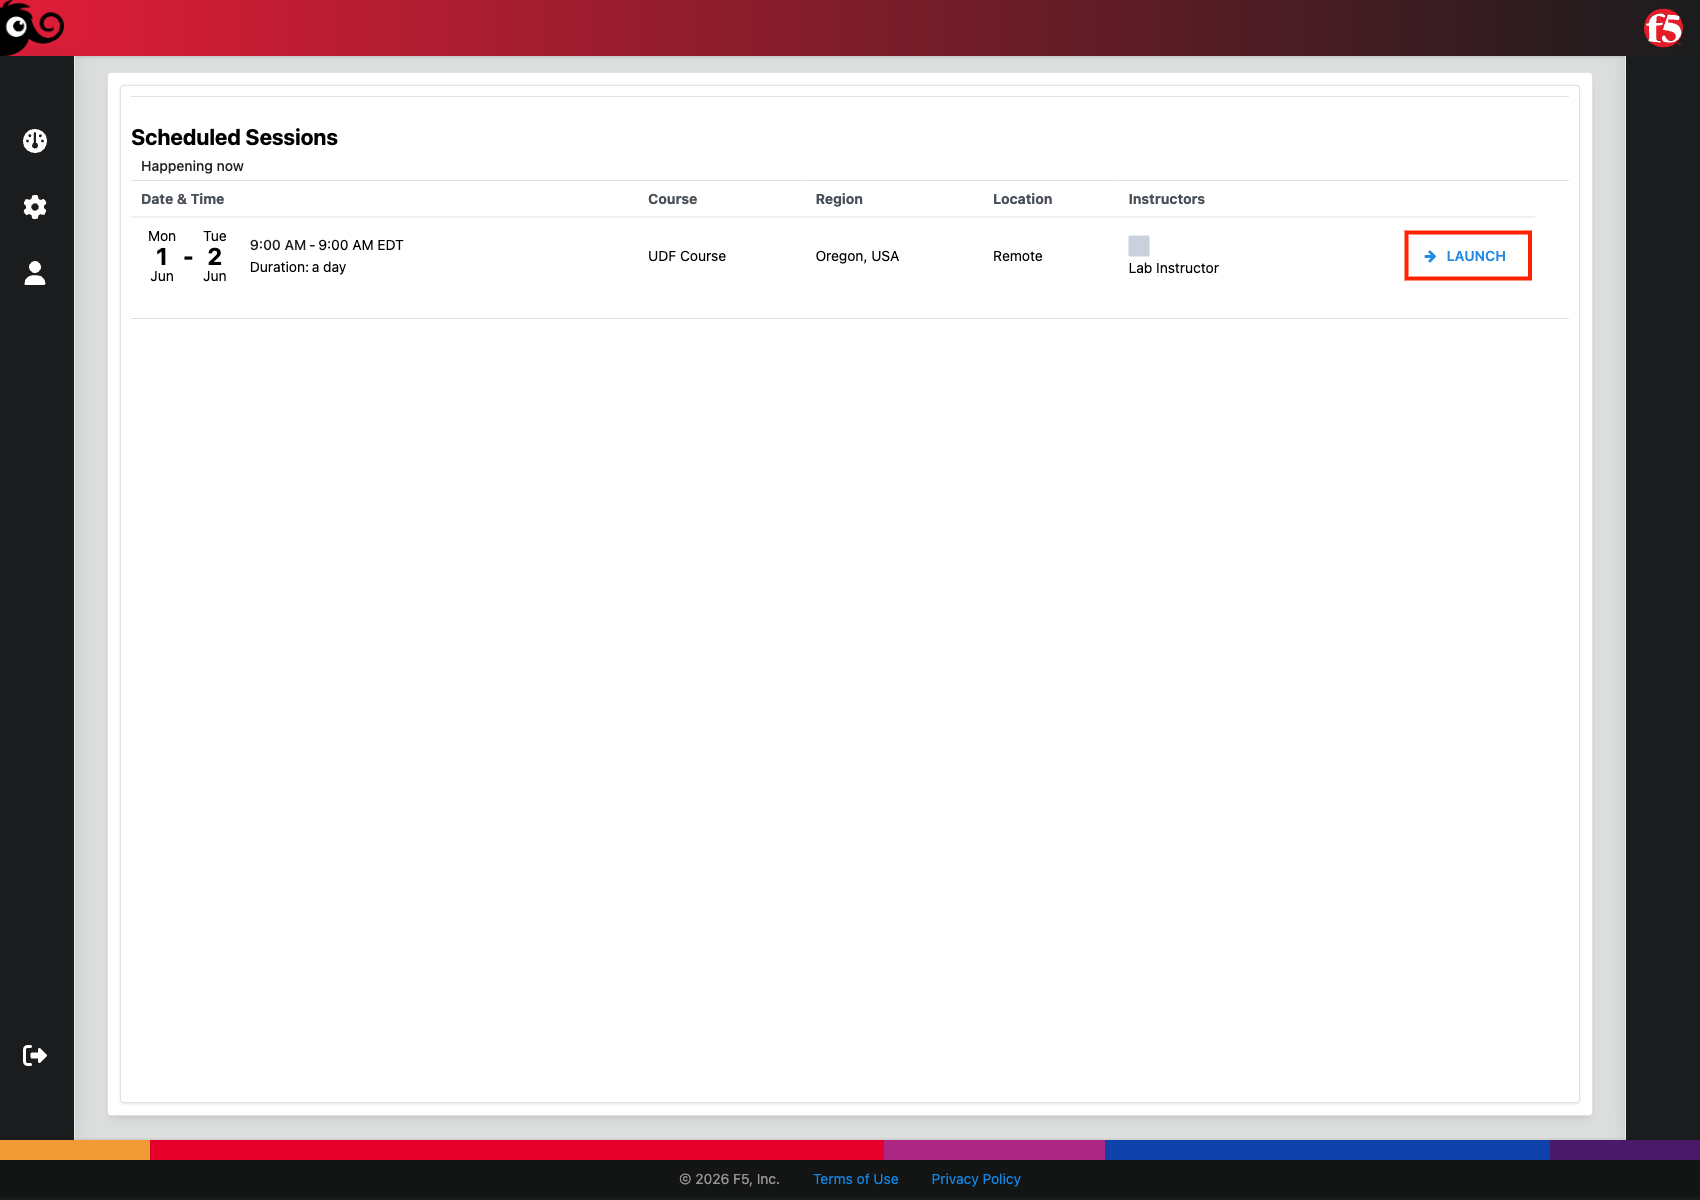
Task: Select the UDF Course cell
Action: (x=687, y=256)
